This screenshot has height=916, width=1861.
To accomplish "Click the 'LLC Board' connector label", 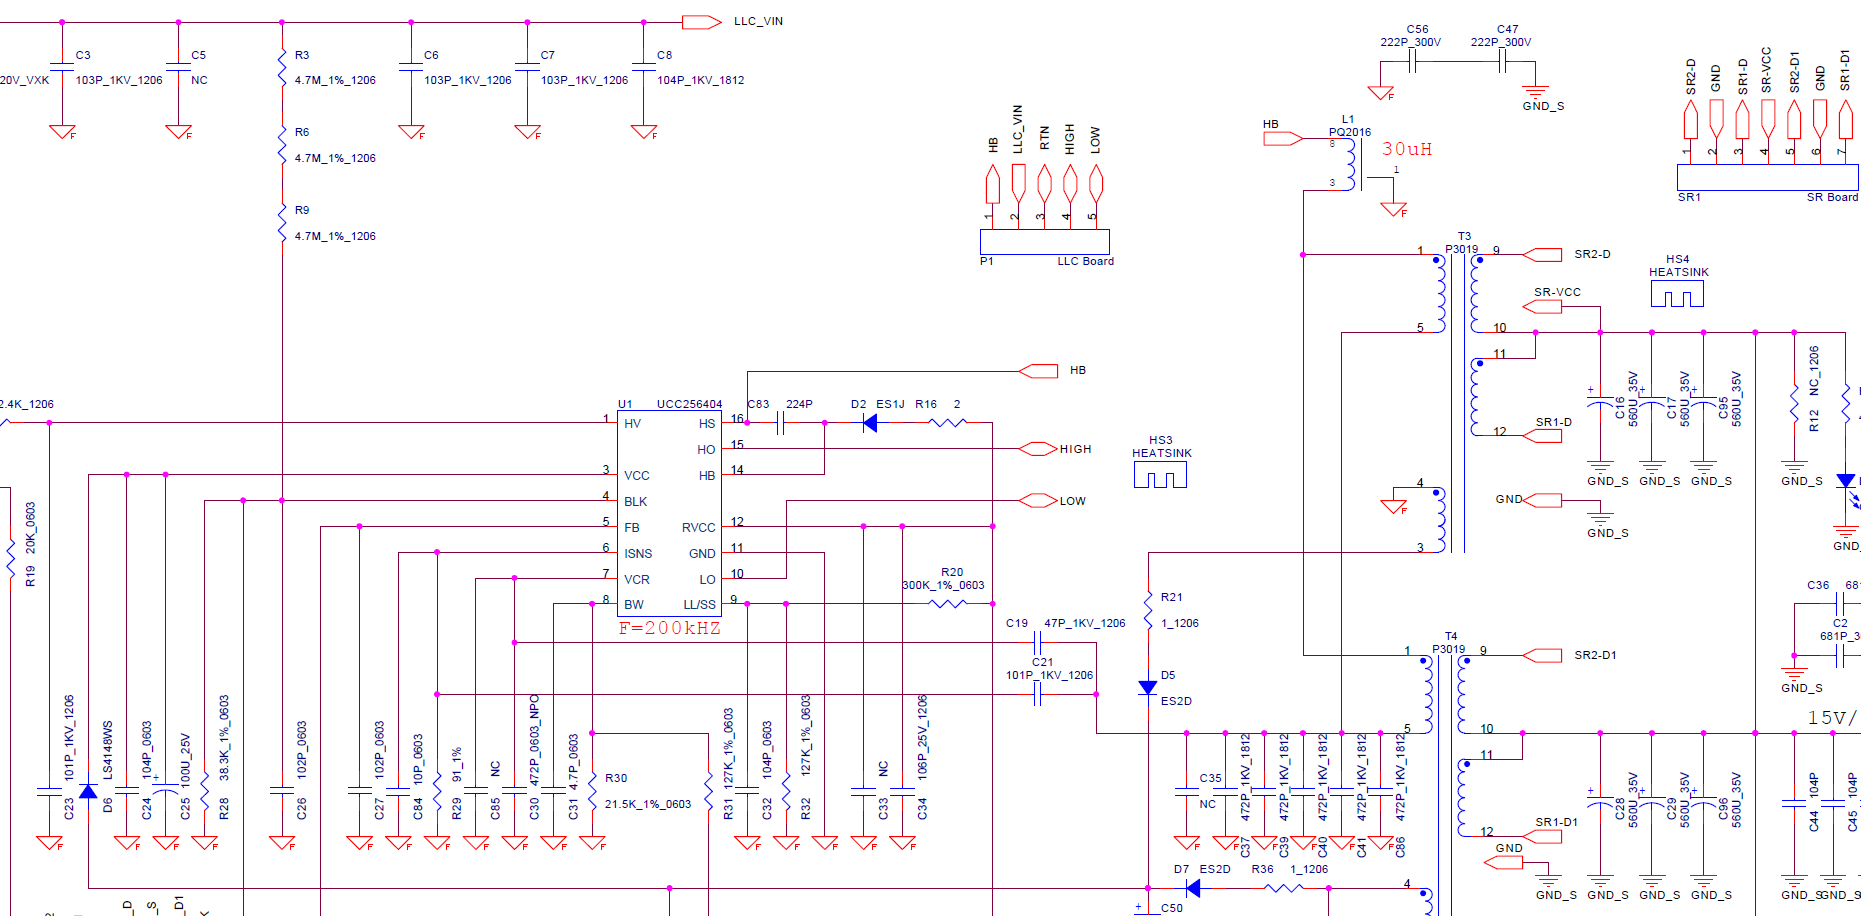I will [x=1085, y=261].
